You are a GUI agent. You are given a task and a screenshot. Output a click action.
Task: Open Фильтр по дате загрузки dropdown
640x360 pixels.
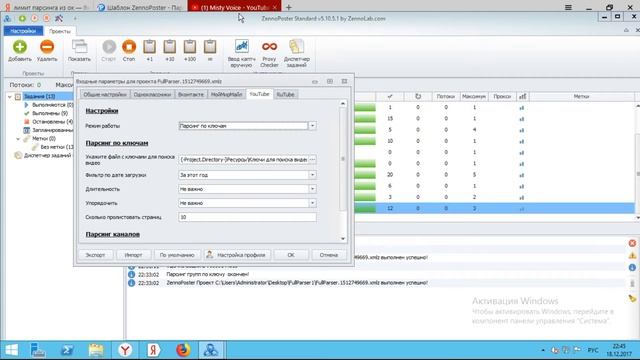(312, 175)
